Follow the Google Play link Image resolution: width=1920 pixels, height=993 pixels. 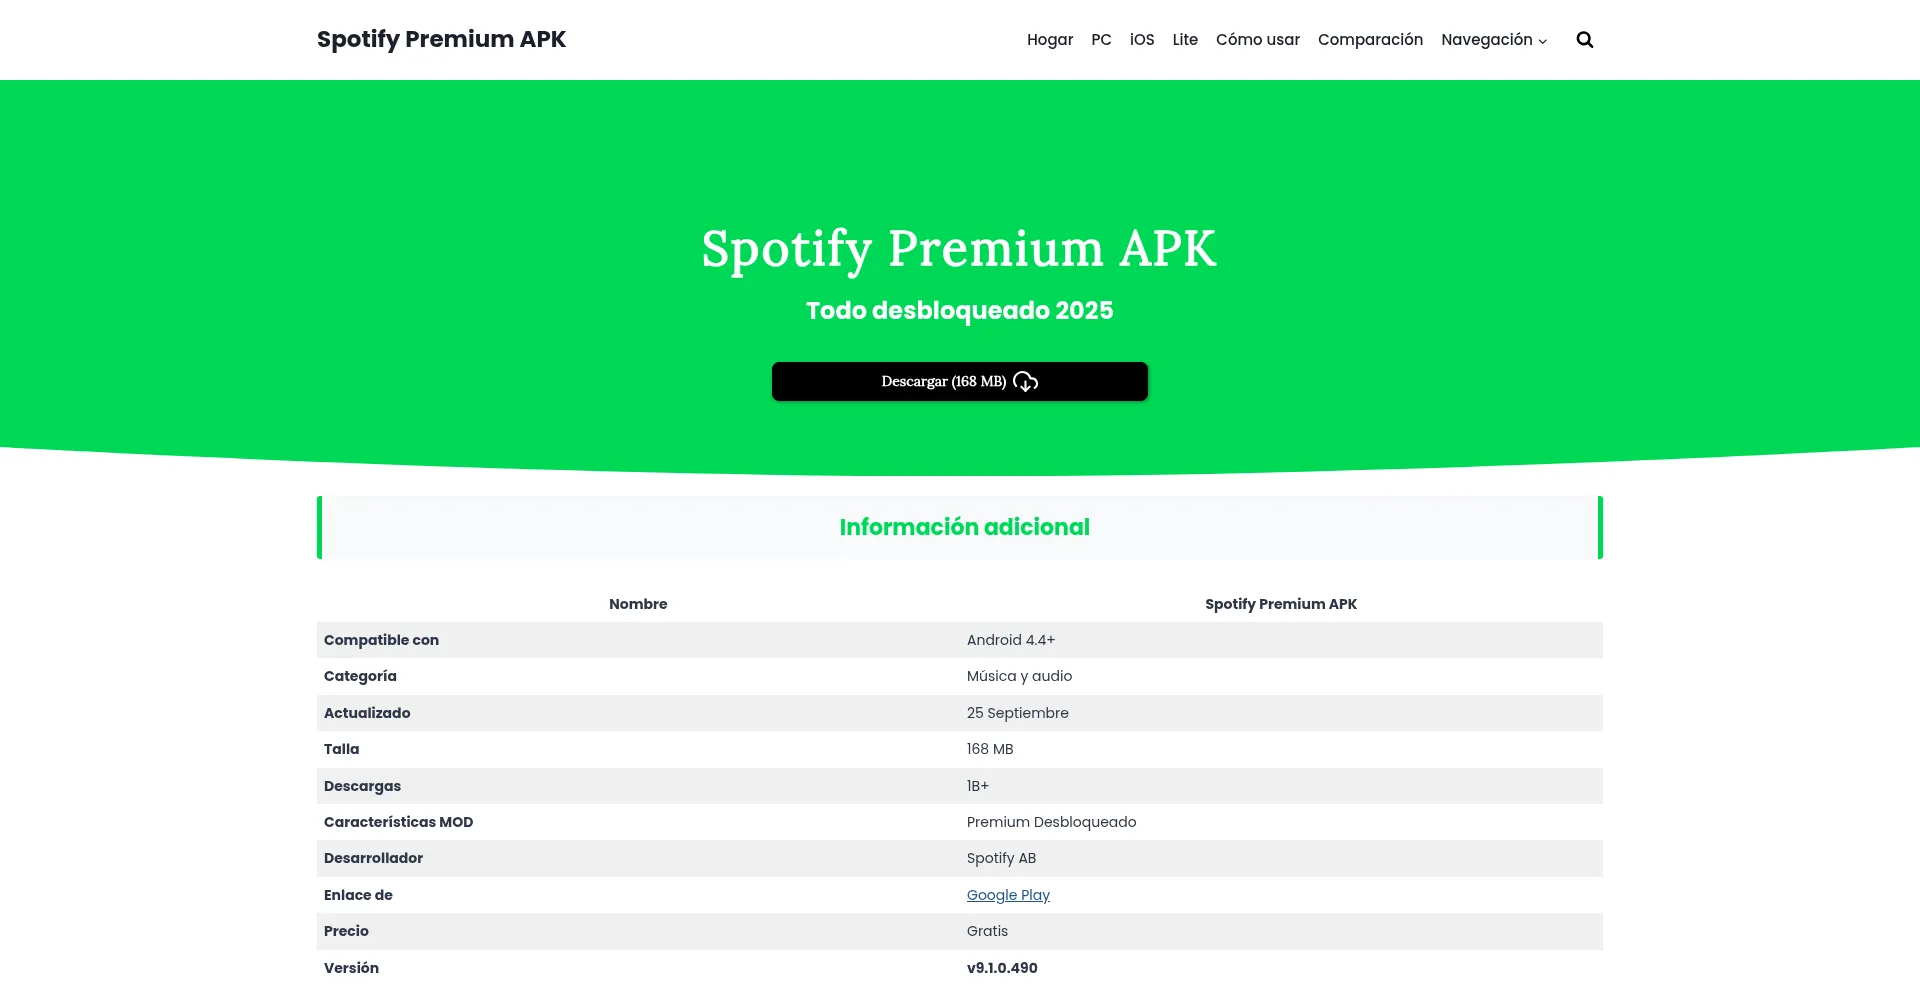[1007, 895]
